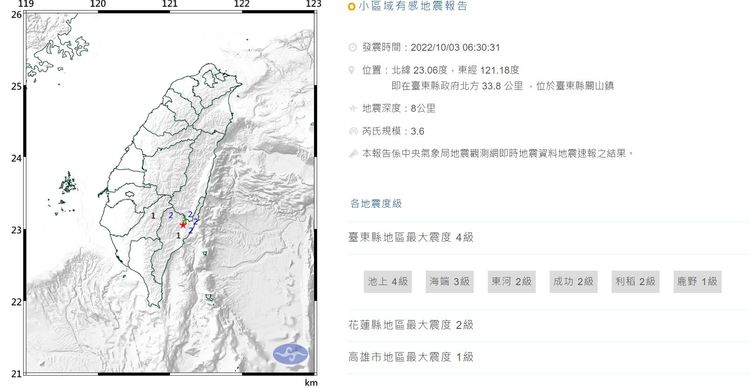Click the clock icon beside 發震時間

(x=353, y=47)
